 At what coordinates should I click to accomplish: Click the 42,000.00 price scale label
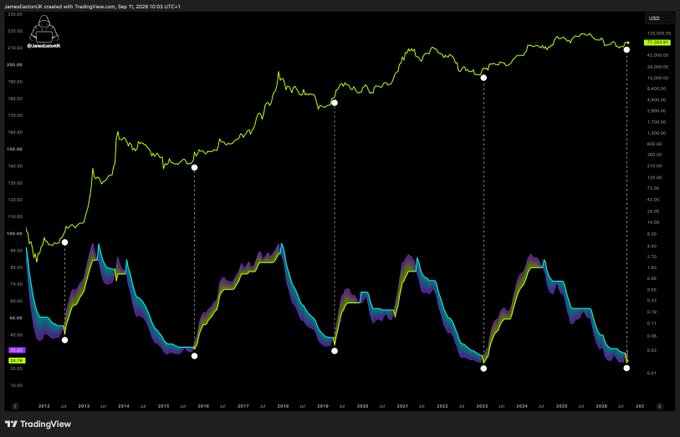pyautogui.click(x=658, y=55)
